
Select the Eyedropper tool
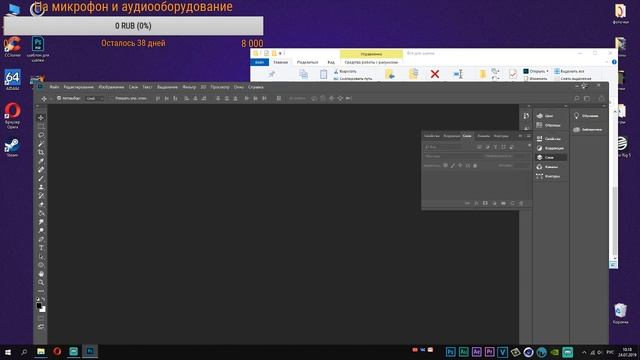pos(41,161)
